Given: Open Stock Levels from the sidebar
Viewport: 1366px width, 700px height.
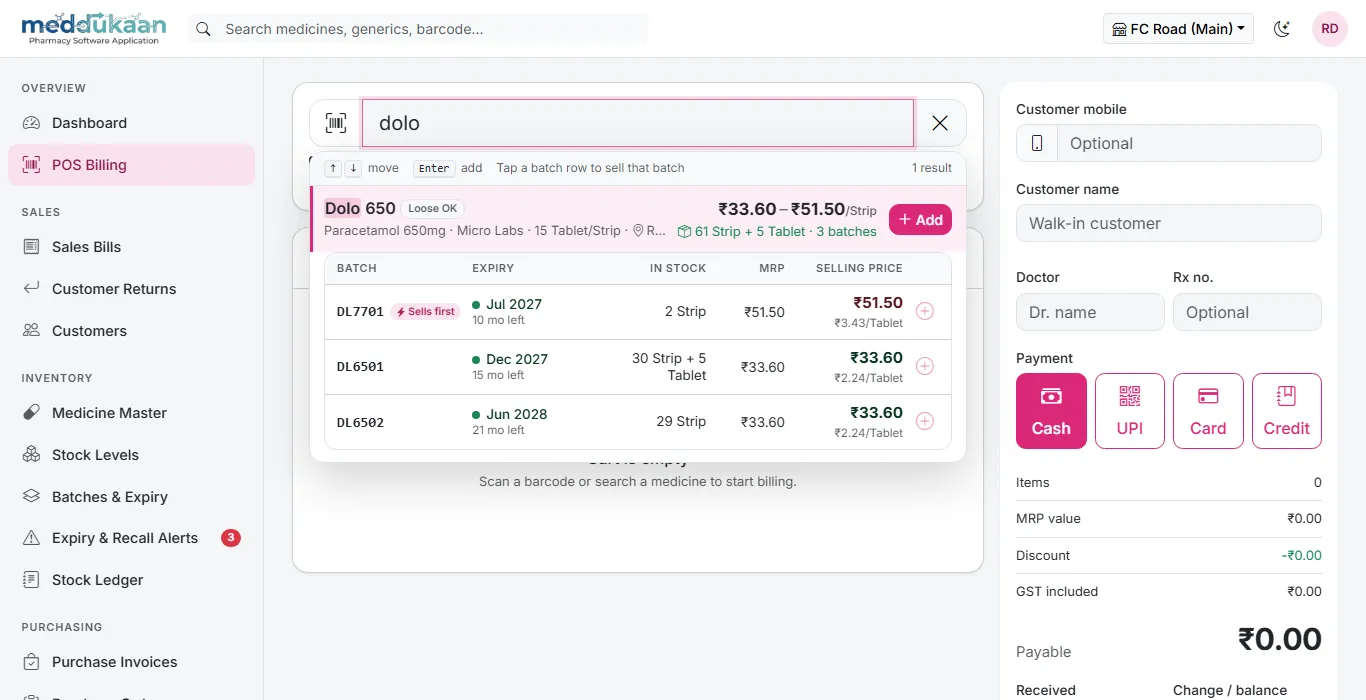Looking at the screenshot, I should tap(131, 455).
